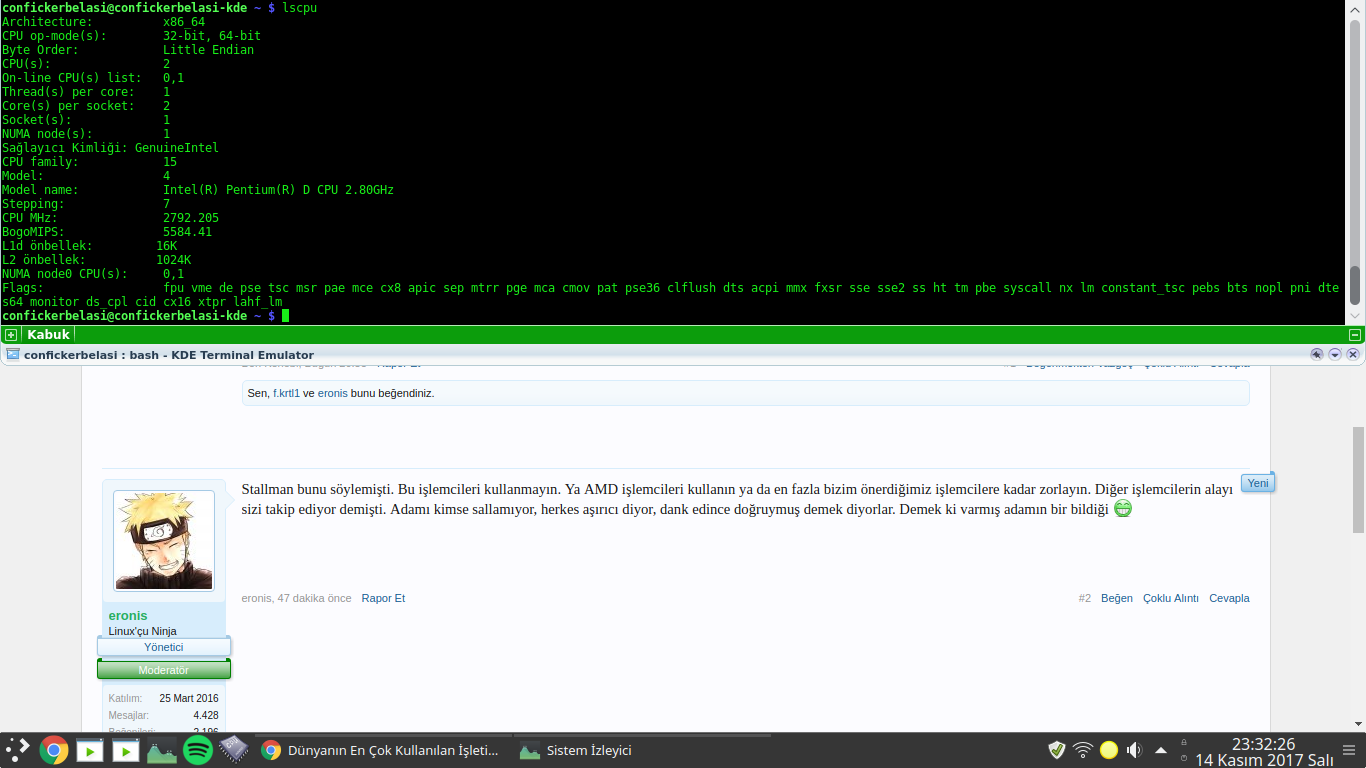Screen dimensions: 1366x768
Task: Click the Yeni marker on the post
Action: [1258, 483]
